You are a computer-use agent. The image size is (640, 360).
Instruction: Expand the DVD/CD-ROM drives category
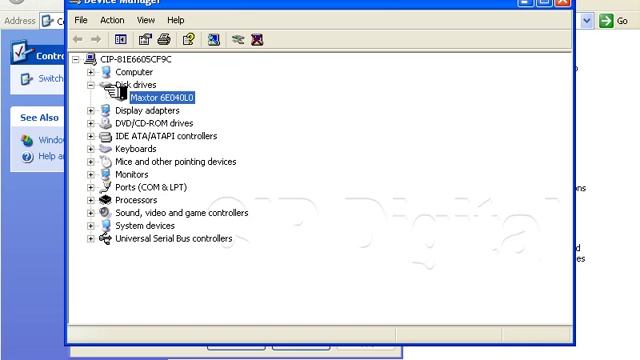pyautogui.click(x=91, y=123)
